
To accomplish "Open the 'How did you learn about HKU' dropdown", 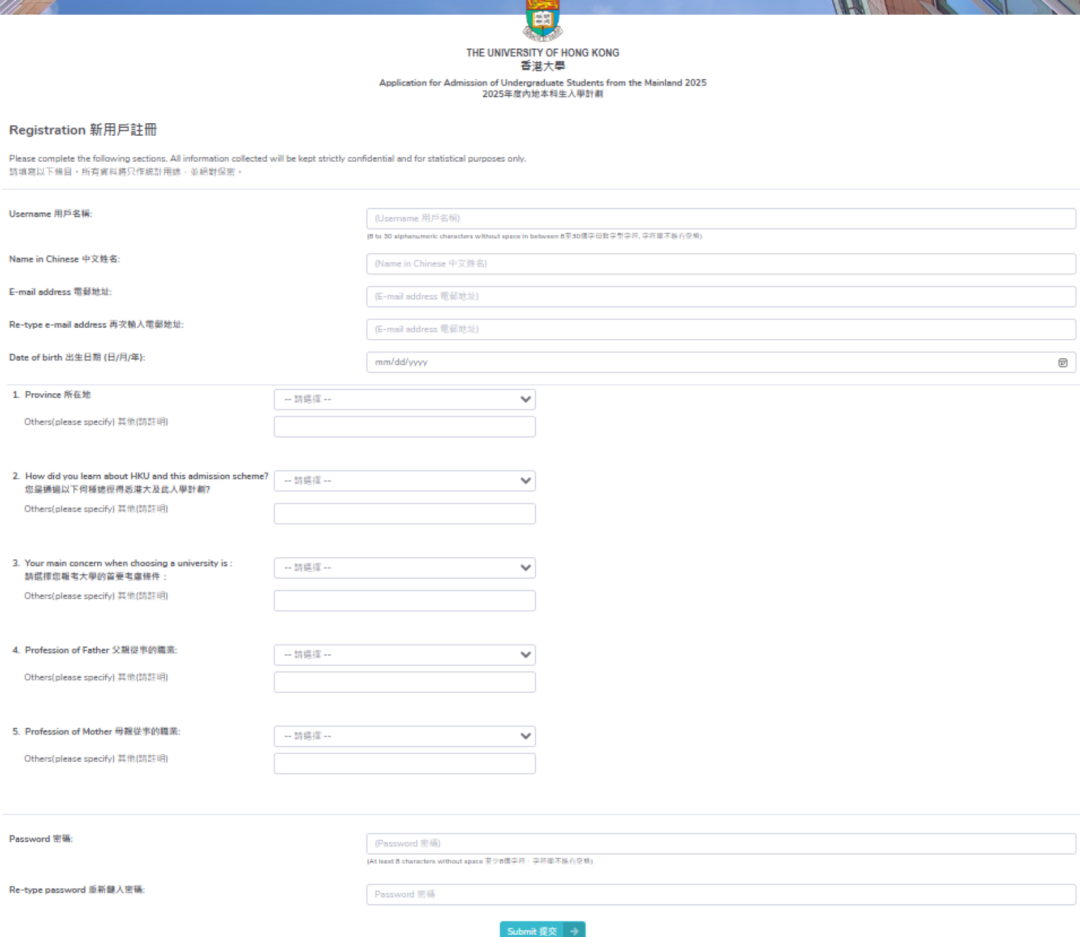I will (x=404, y=480).
